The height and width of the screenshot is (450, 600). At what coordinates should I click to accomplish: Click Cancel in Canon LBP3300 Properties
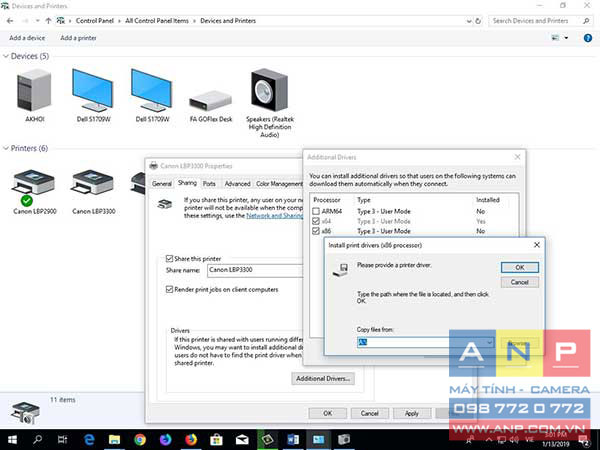tap(370, 413)
